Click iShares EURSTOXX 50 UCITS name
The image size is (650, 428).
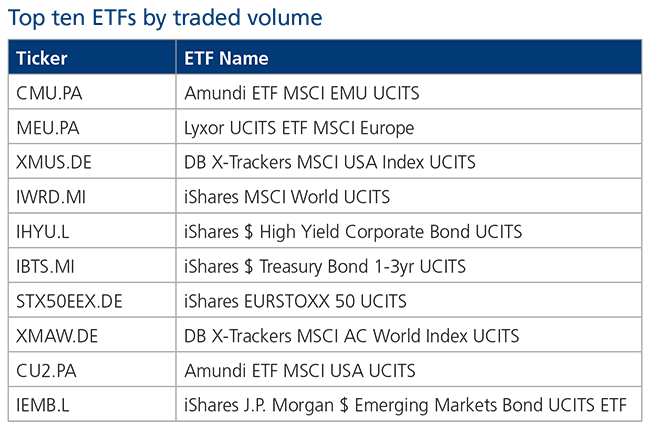(296, 301)
